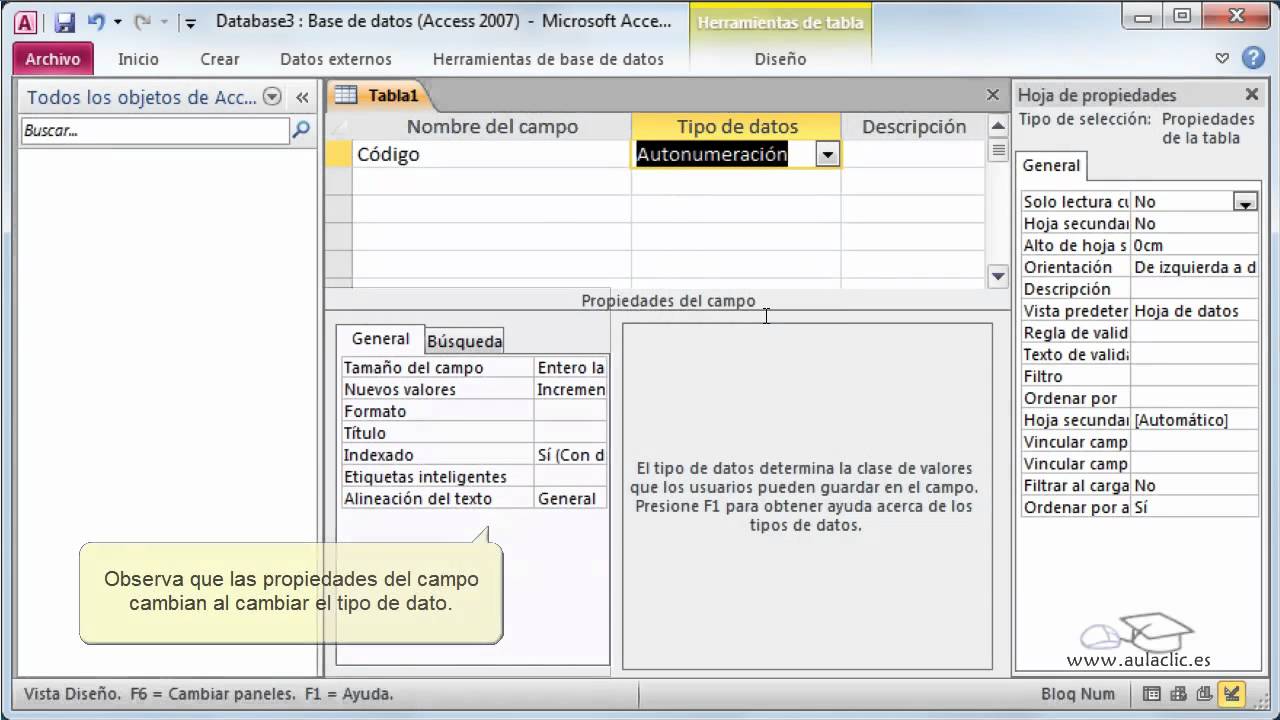
Task: Click the Alto de hoja 0cm value
Action: [1194, 246]
